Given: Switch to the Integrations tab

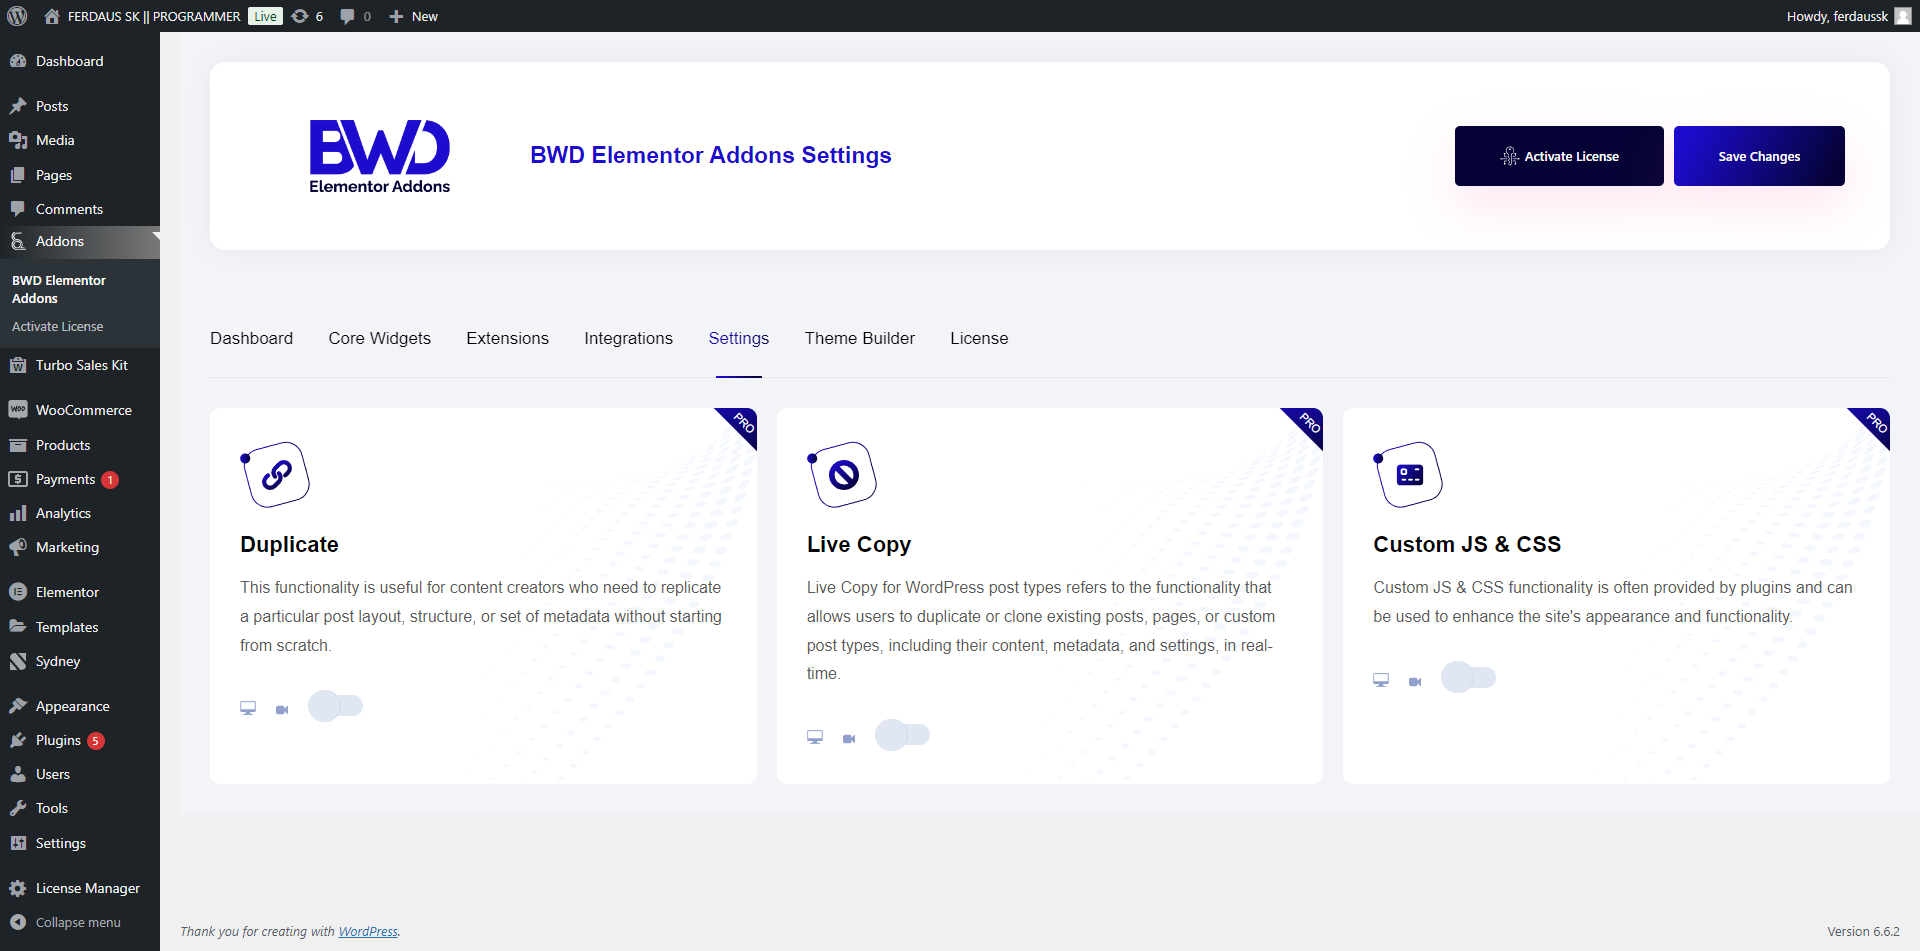Looking at the screenshot, I should (628, 338).
